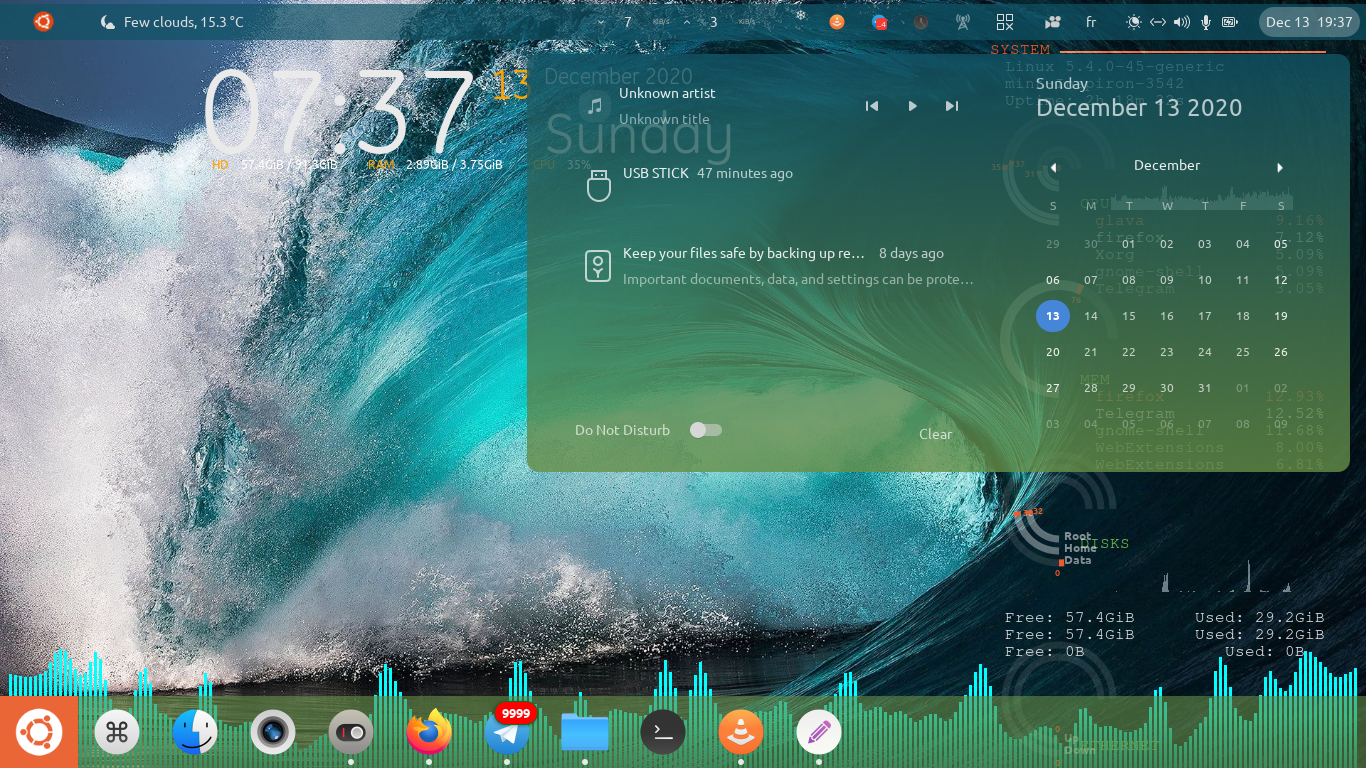Screen dimensions: 1366x768
Task: Launch the Terminal from the dock
Action: coord(663,733)
